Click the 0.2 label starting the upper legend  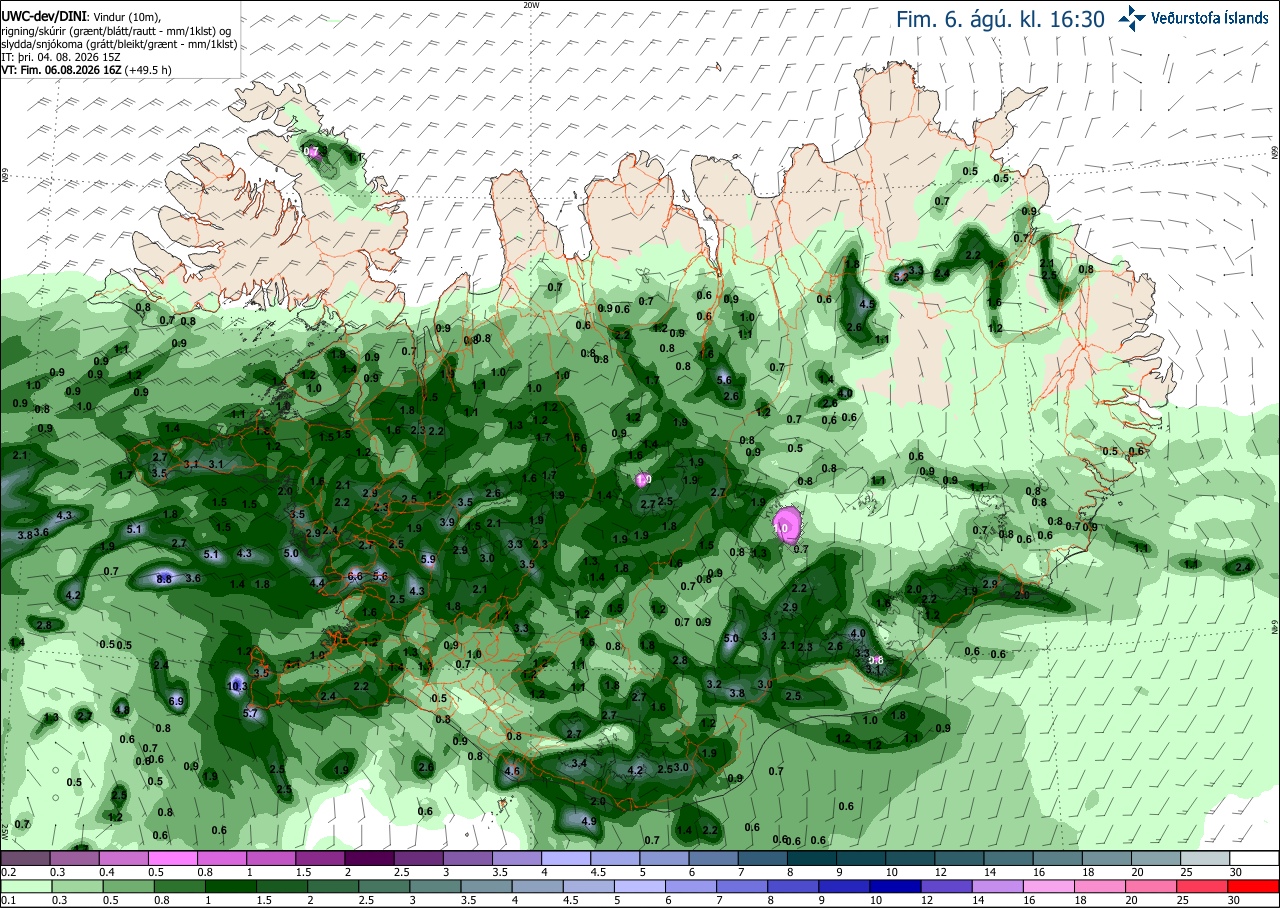[x=8, y=872]
